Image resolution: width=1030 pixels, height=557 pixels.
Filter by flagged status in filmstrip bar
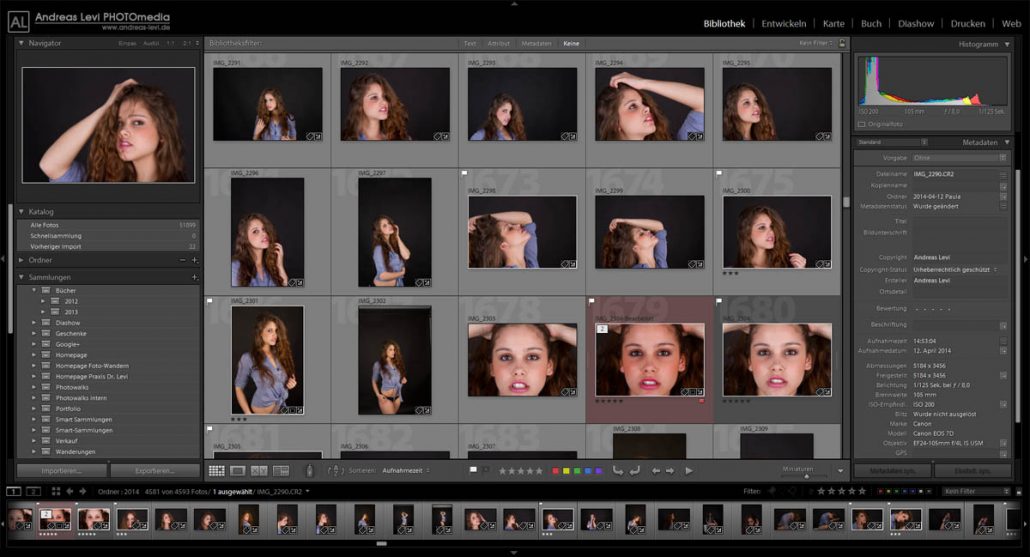(x=772, y=491)
